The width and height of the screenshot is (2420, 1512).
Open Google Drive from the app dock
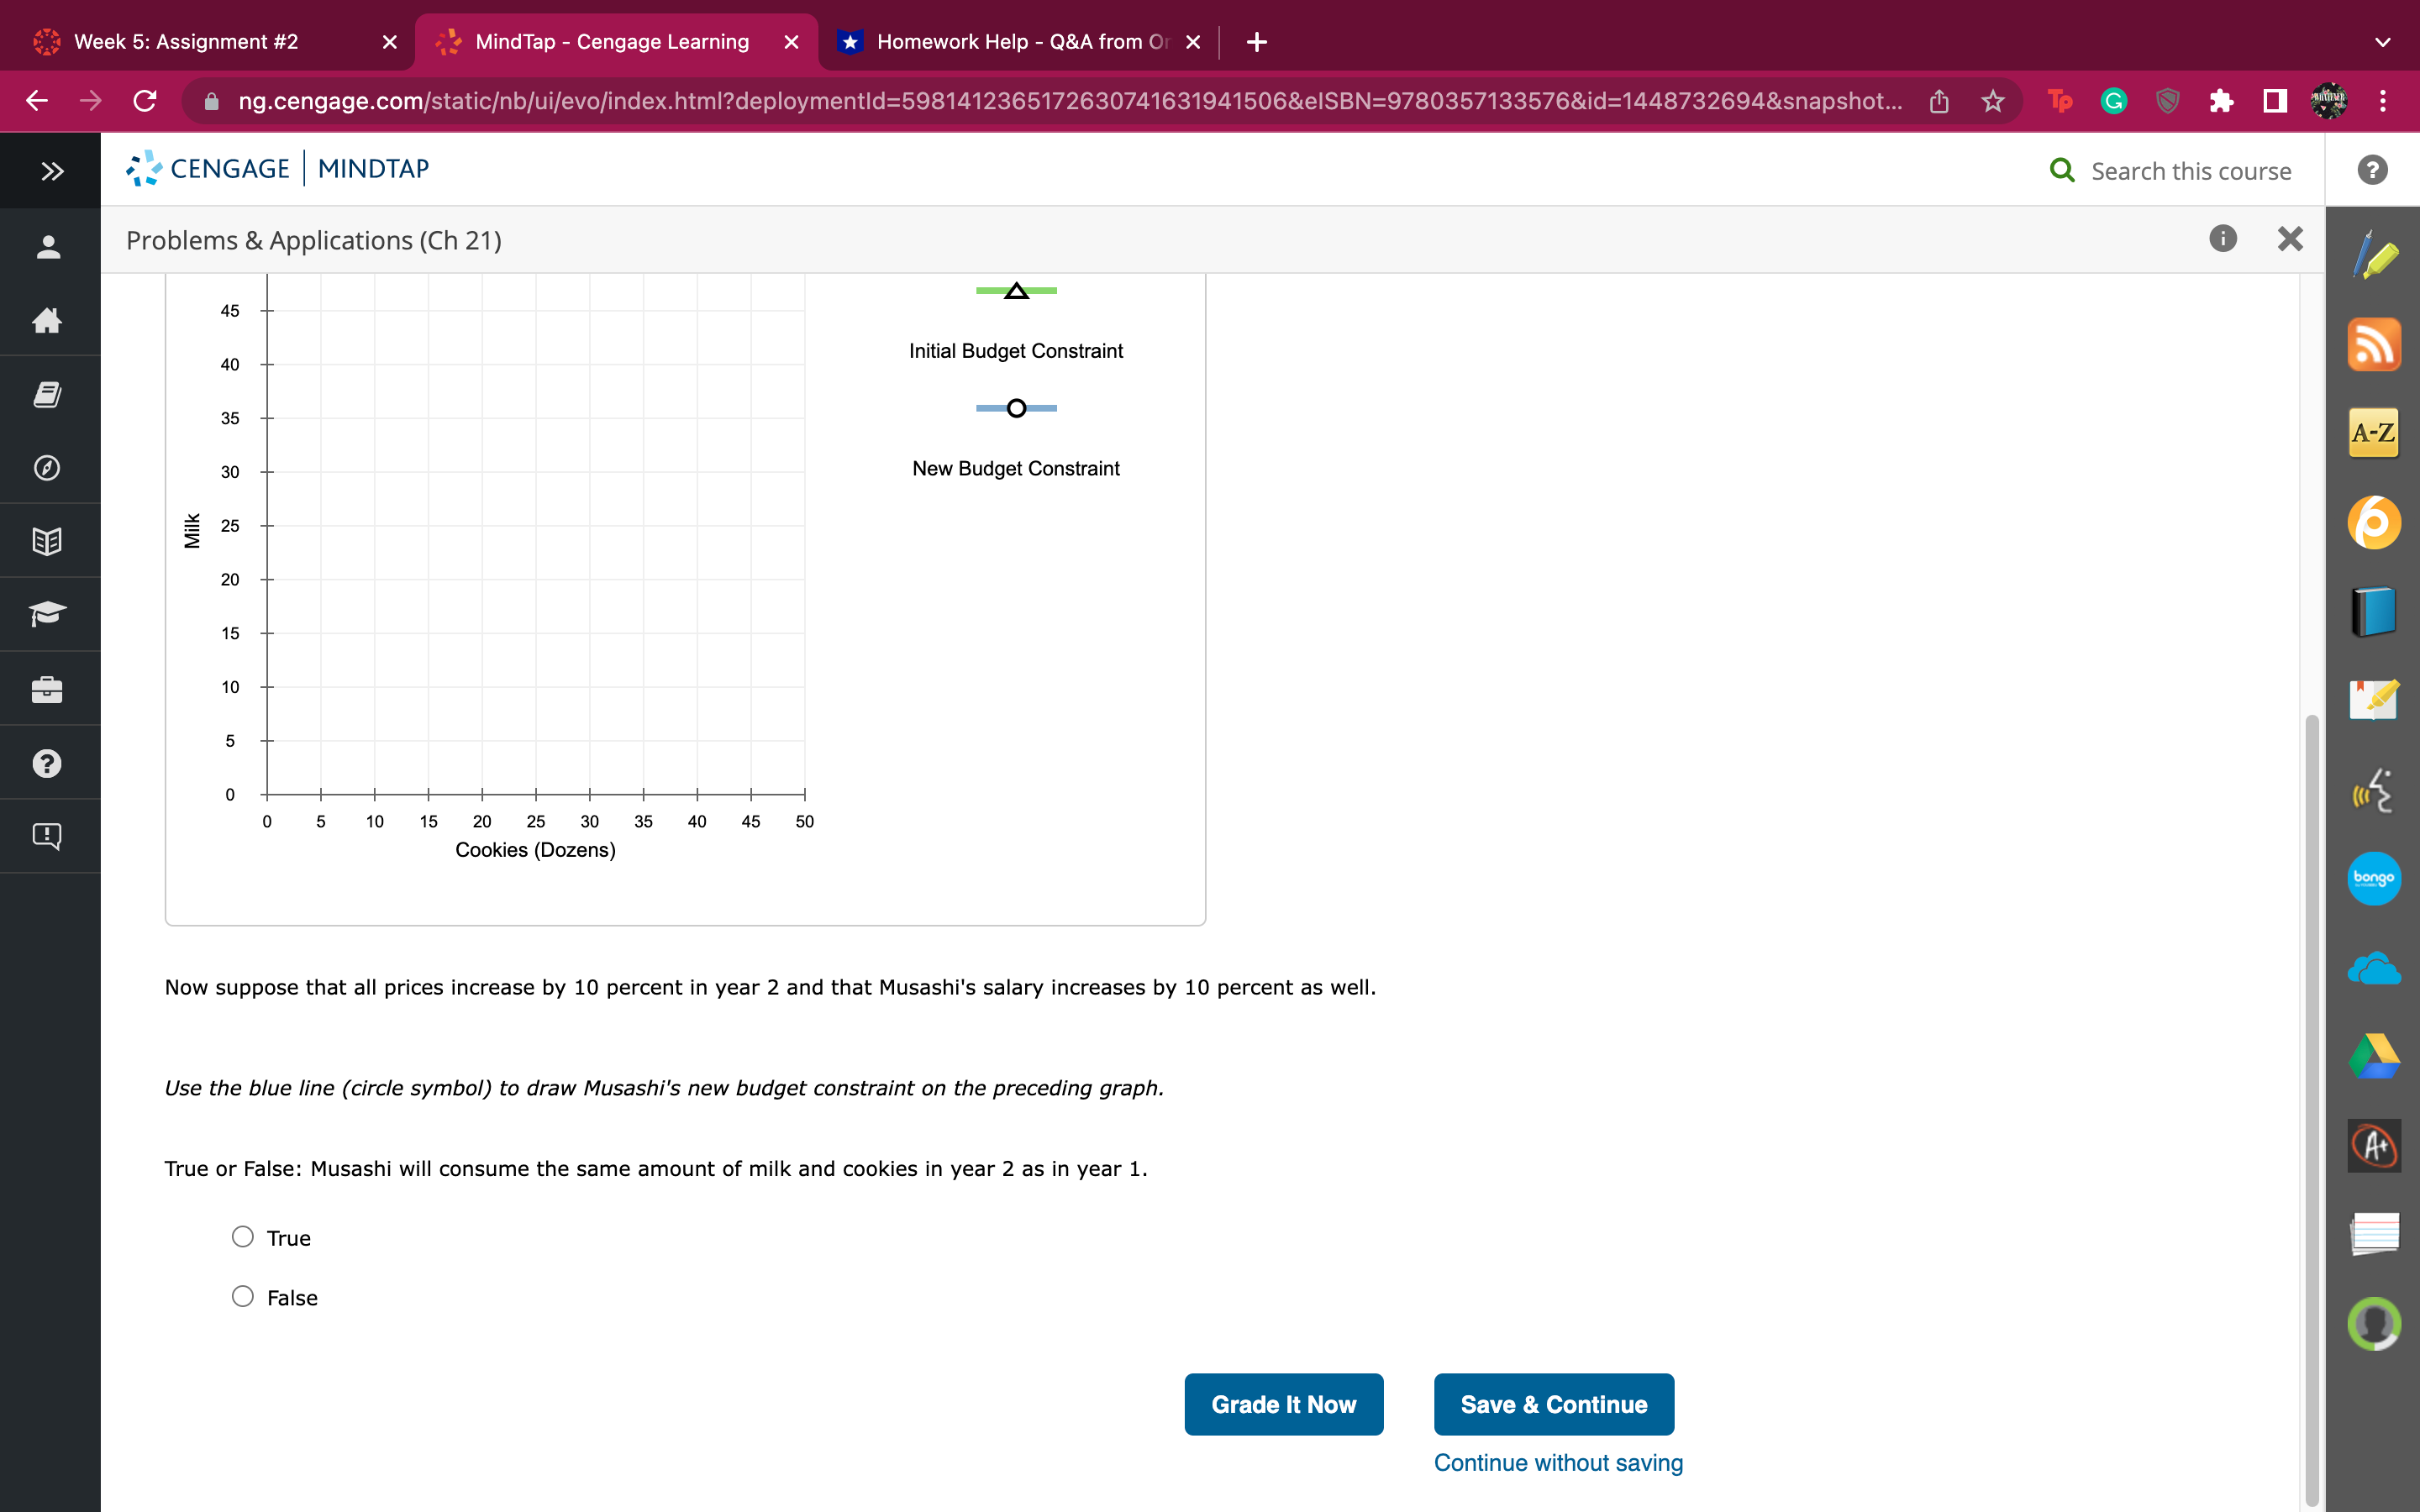point(2375,1055)
